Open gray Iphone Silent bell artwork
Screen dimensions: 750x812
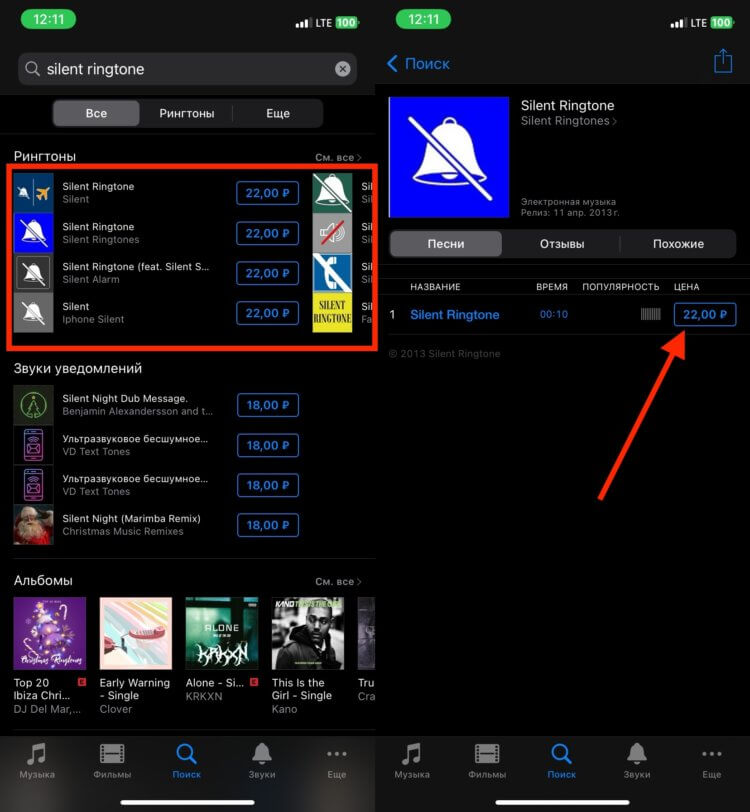coord(33,313)
